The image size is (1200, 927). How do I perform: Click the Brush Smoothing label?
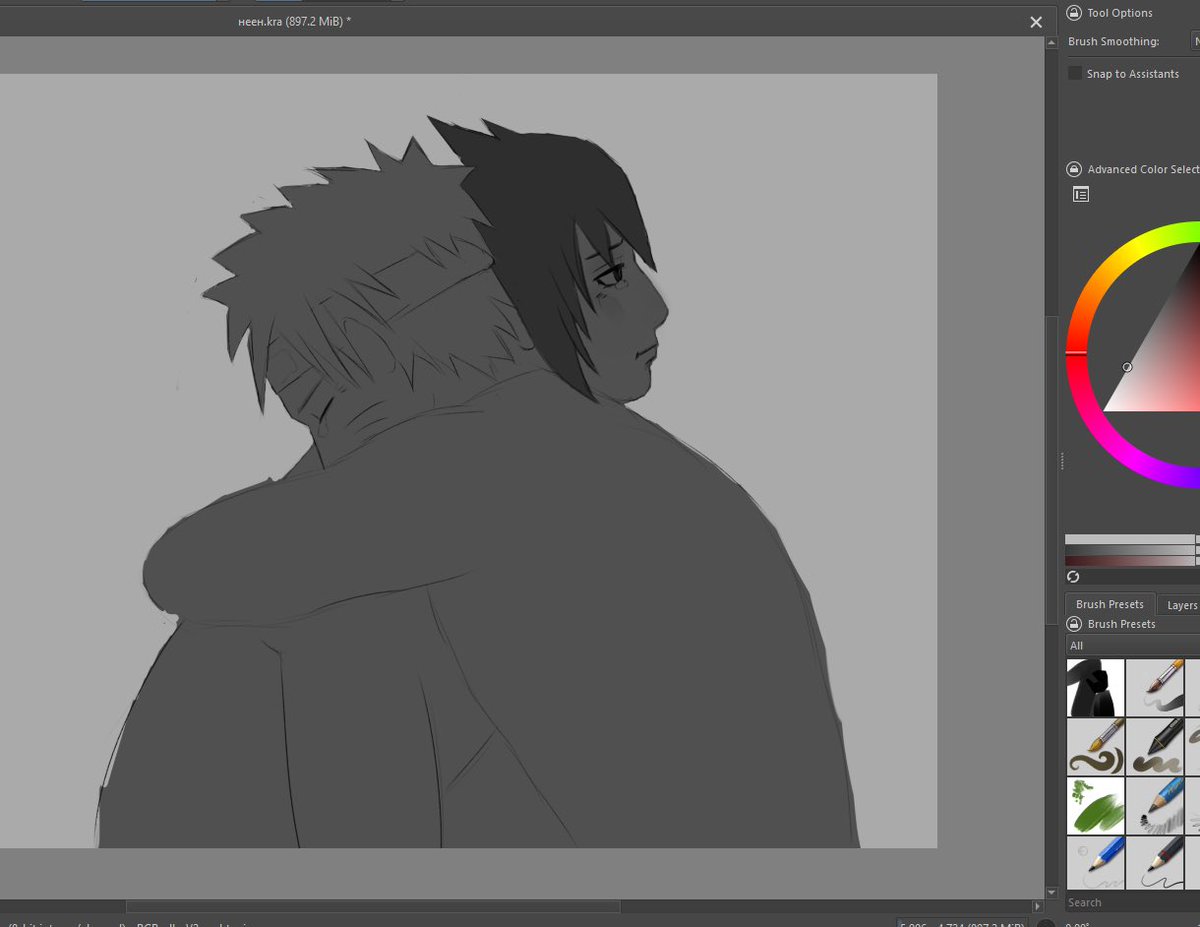(1113, 41)
